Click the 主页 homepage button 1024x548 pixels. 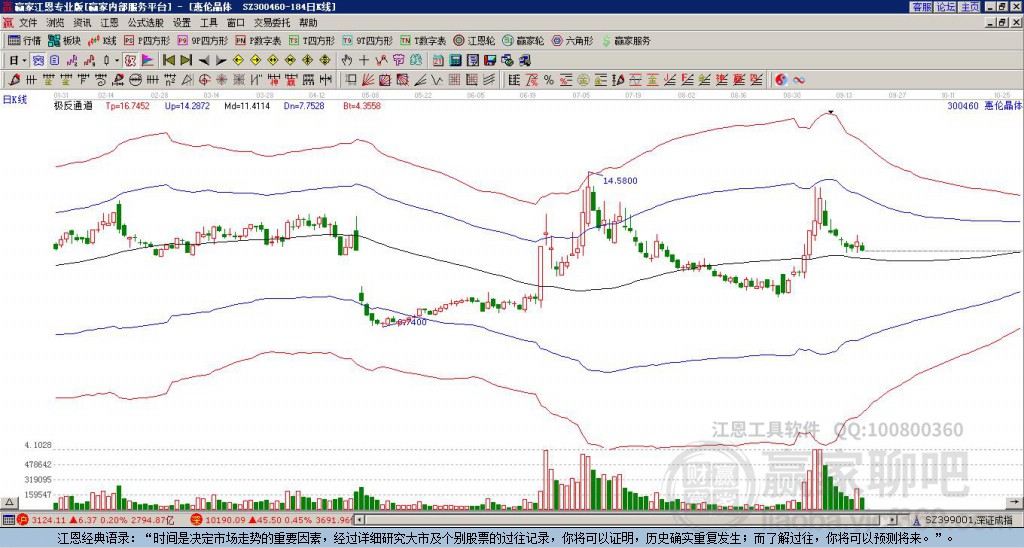pyautogui.click(x=970, y=7)
